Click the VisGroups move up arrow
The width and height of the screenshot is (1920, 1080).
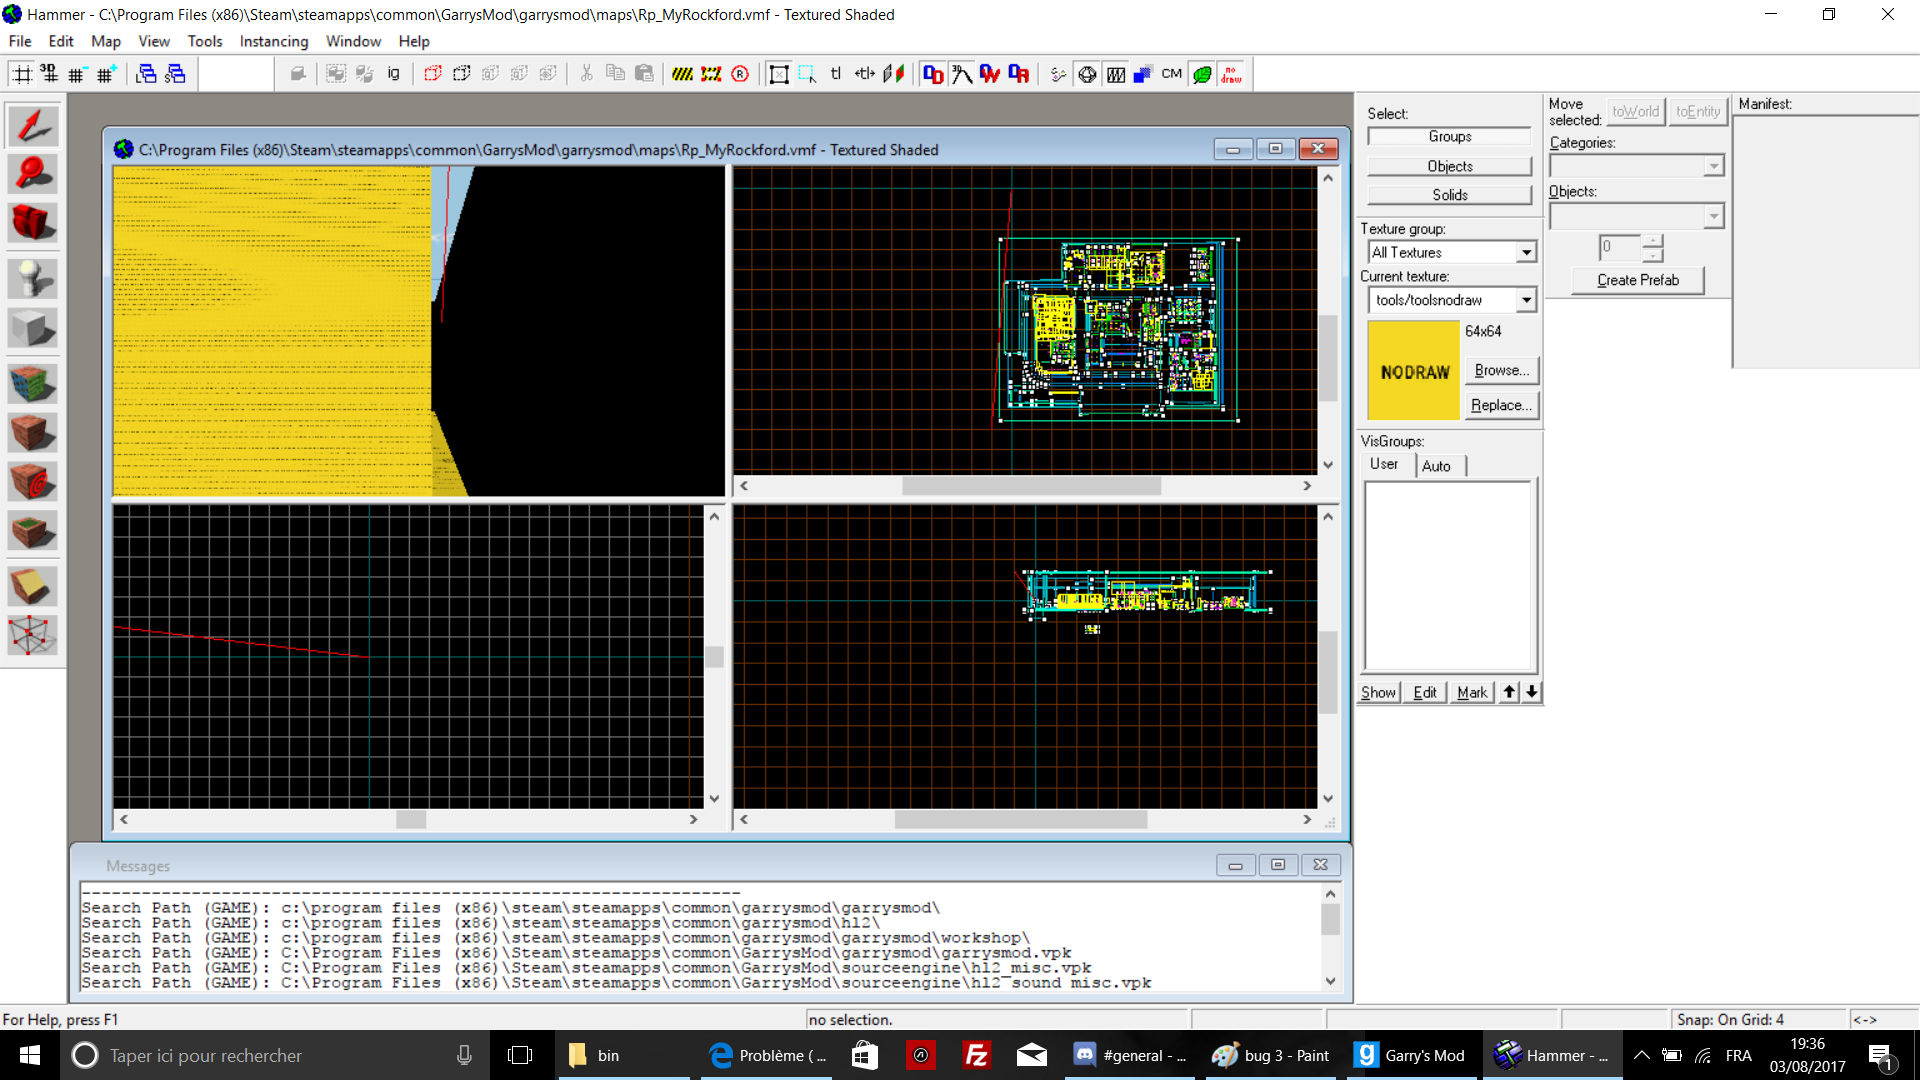click(x=1509, y=692)
